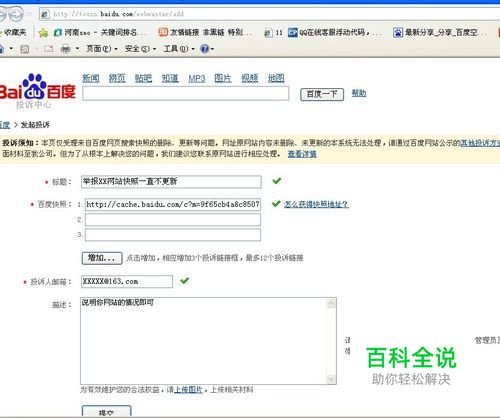Open the 其他投诉方式 link in notice

480,143
